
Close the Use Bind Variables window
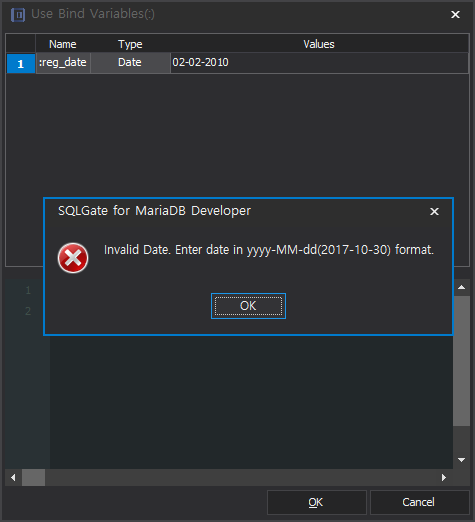[455, 14]
